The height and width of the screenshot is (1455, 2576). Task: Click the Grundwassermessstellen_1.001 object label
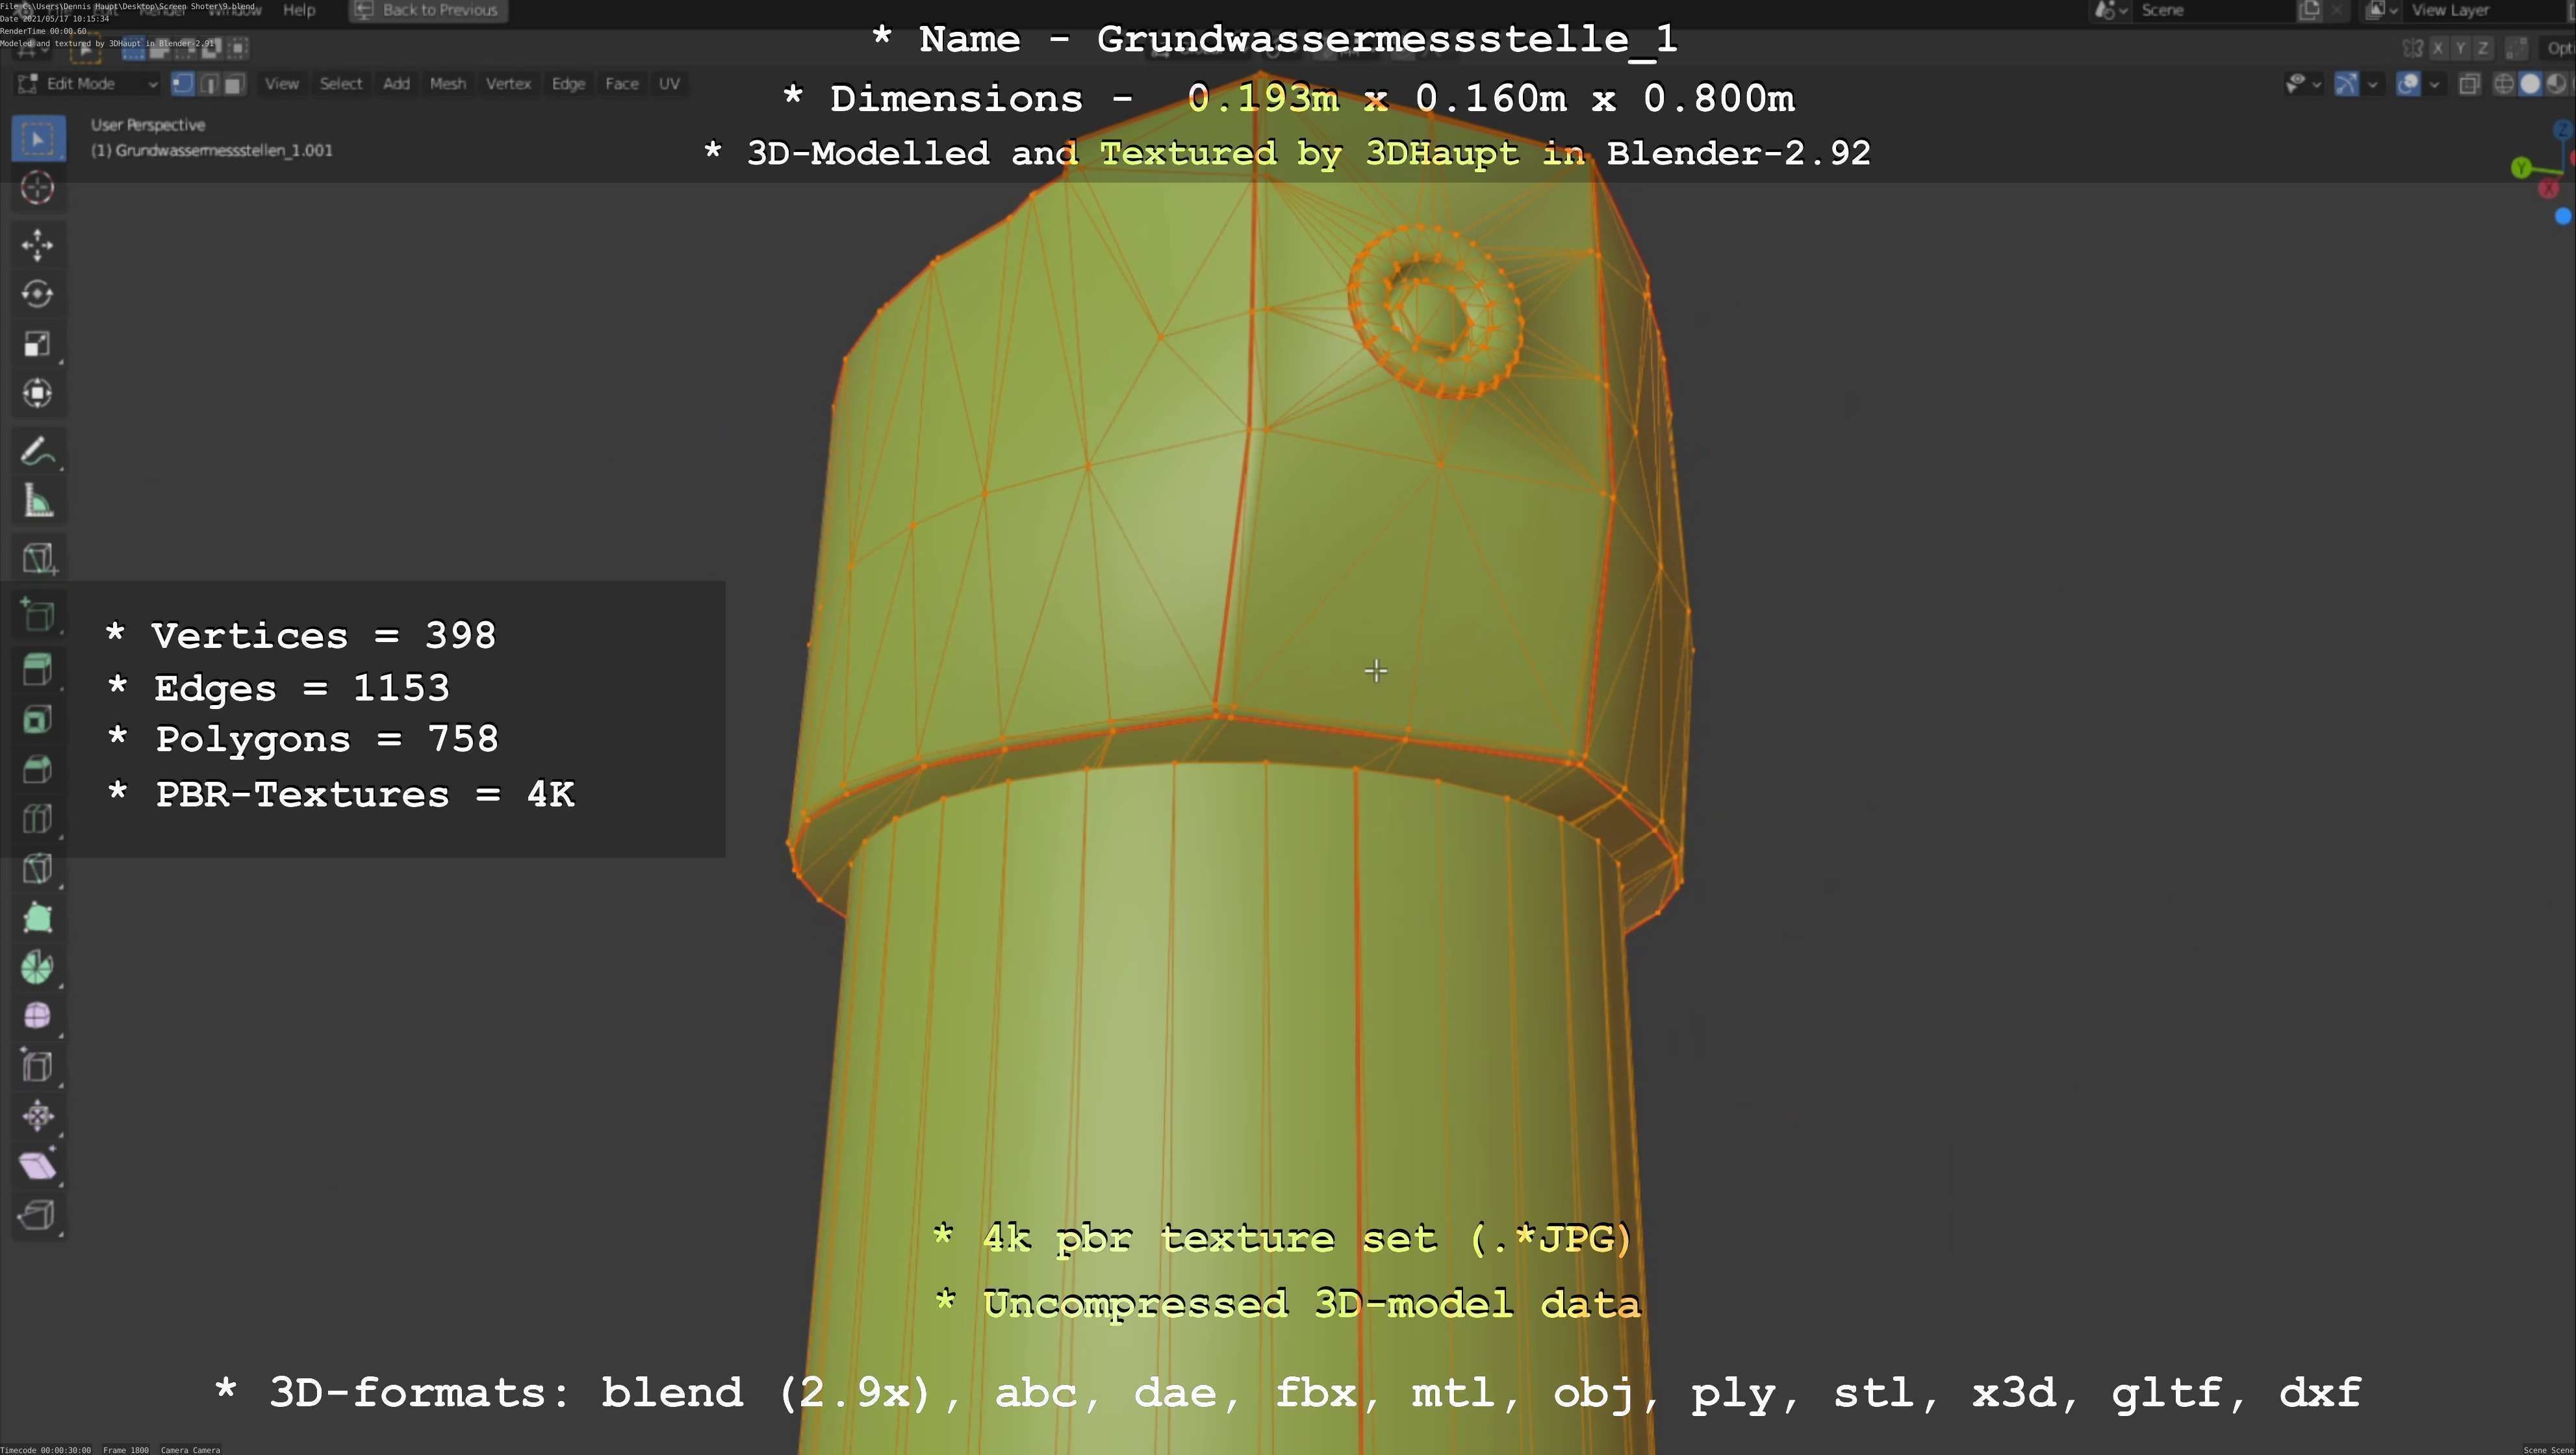click(x=212, y=151)
